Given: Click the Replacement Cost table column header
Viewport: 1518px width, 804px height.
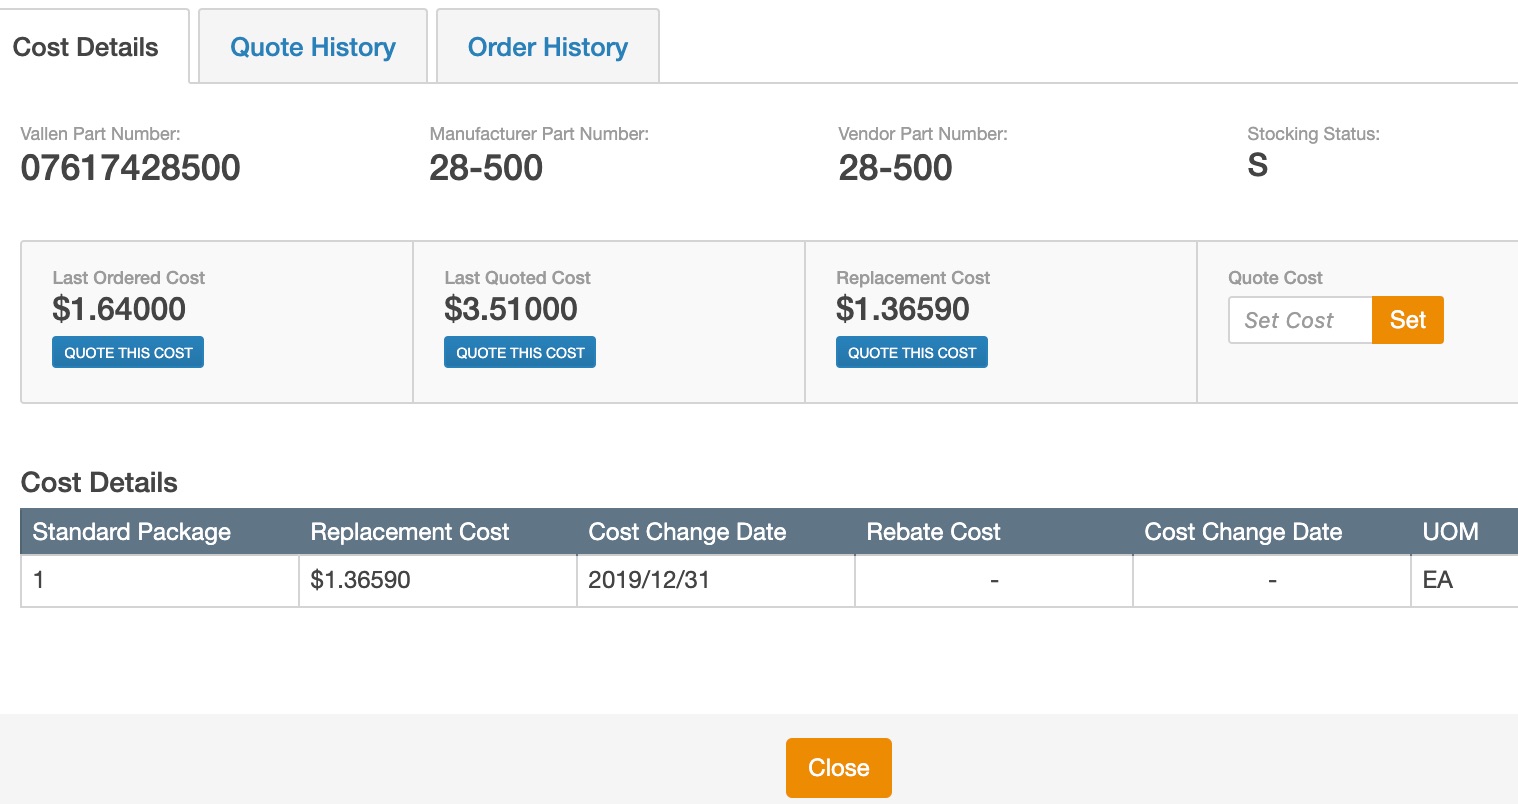Looking at the screenshot, I should (x=410, y=532).
